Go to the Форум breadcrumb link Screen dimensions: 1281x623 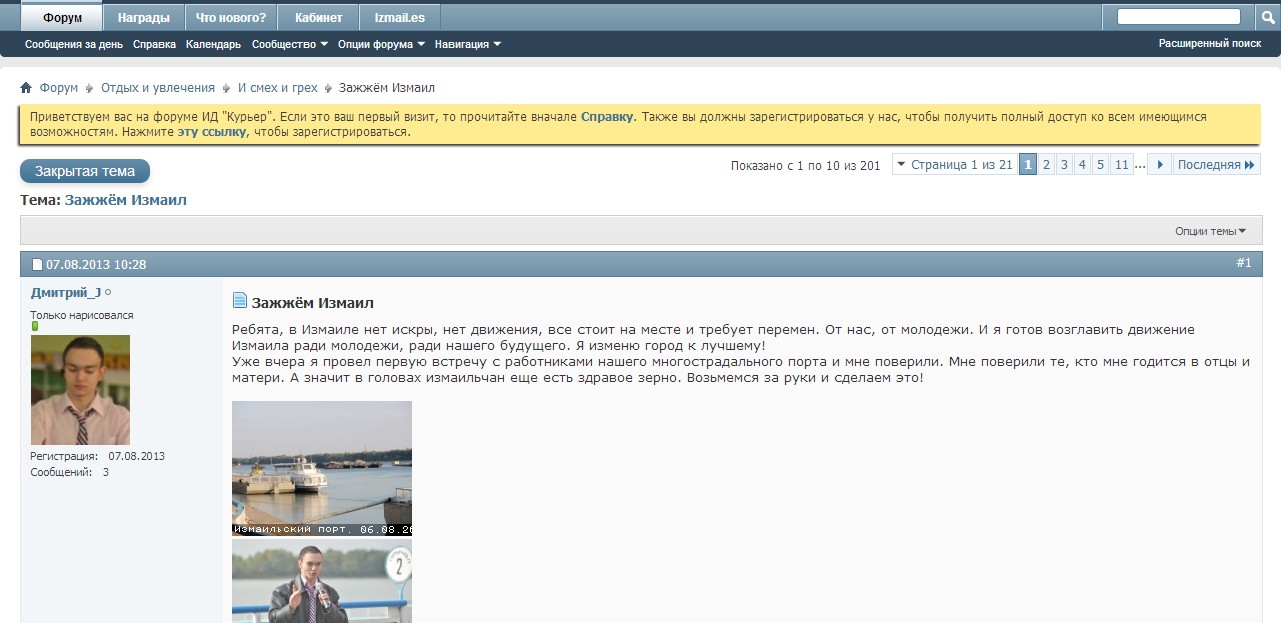click(59, 88)
